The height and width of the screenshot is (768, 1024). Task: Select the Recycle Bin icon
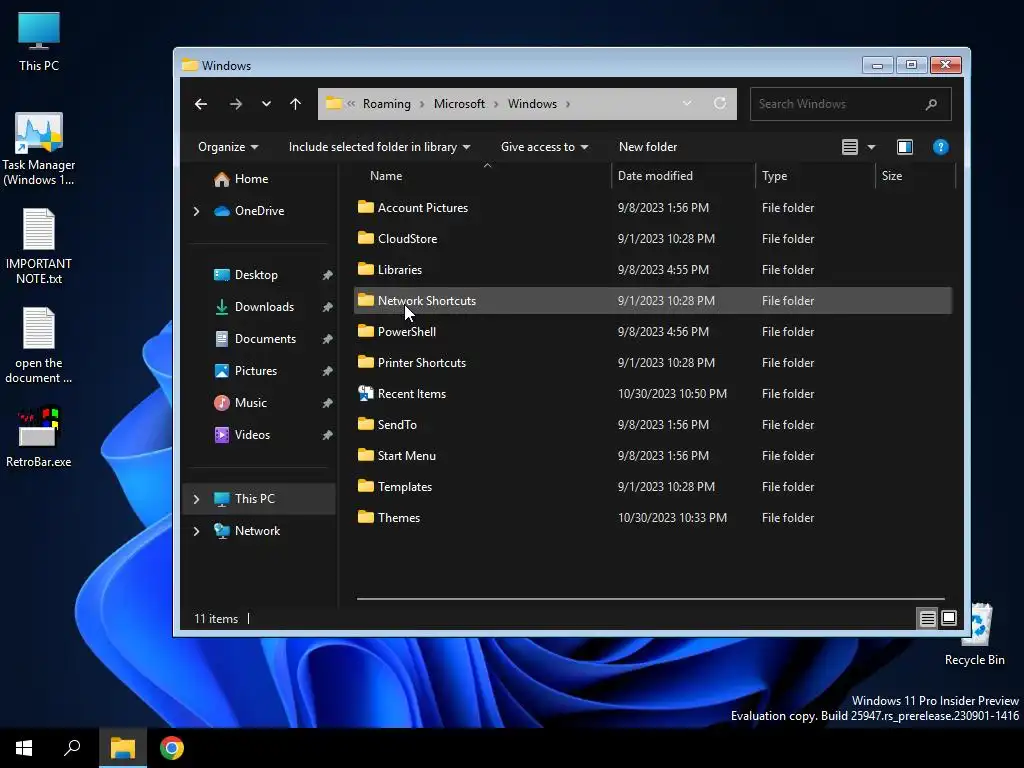(976, 634)
